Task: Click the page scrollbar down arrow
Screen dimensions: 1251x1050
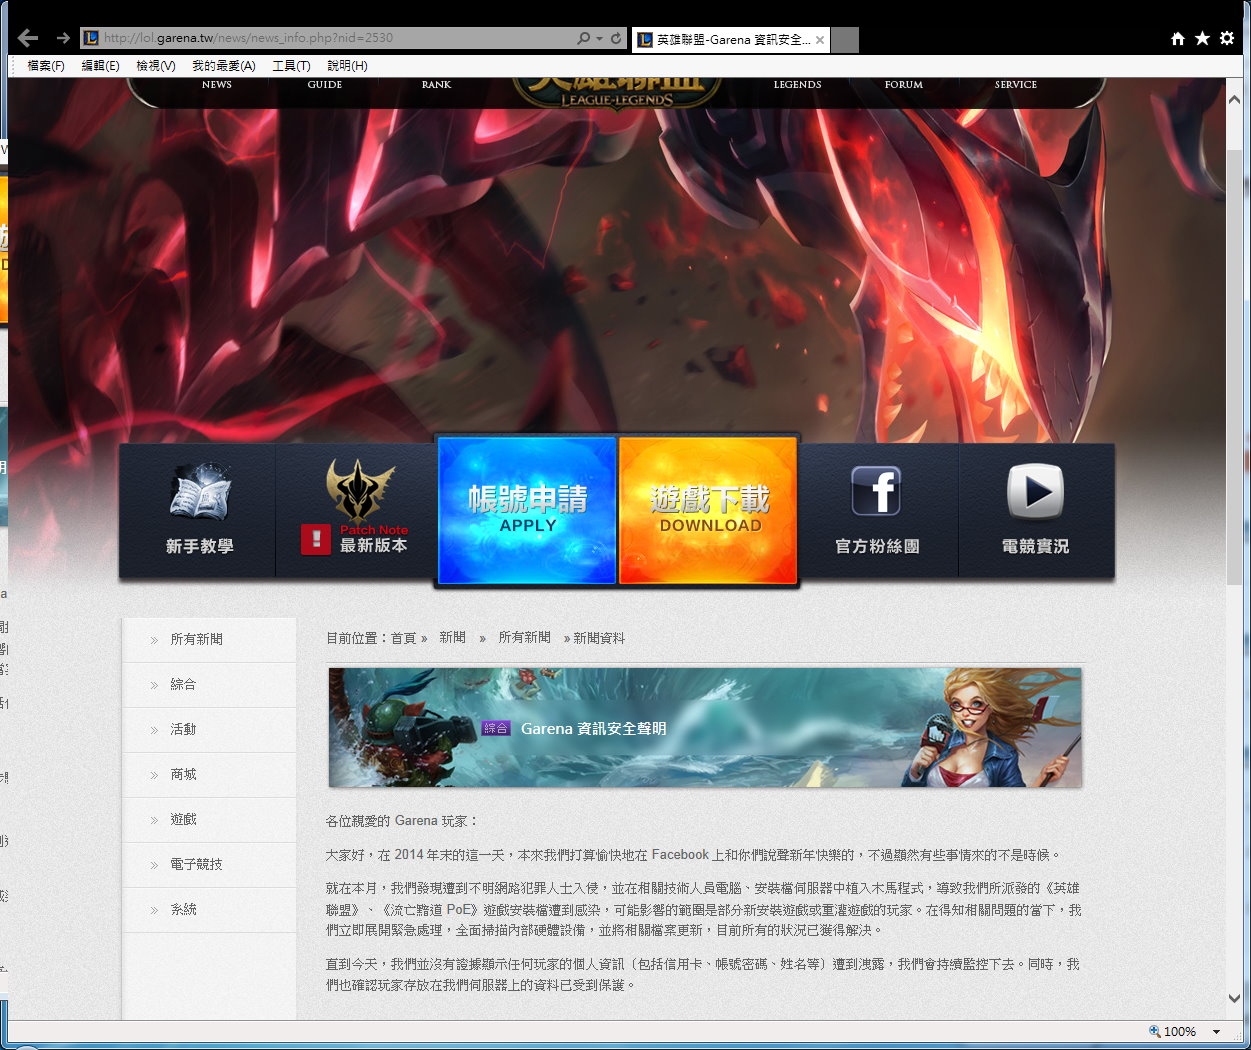Action: pyautogui.click(x=1234, y=997)
